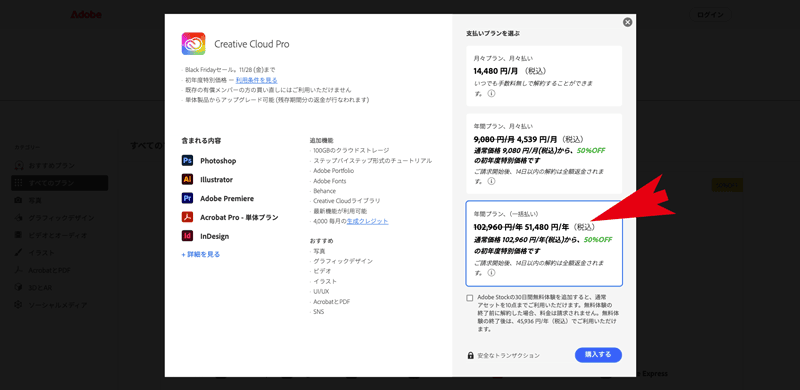Open すべてのプラン category label
The height and width of the screenshot is (390, 800).
51,183
